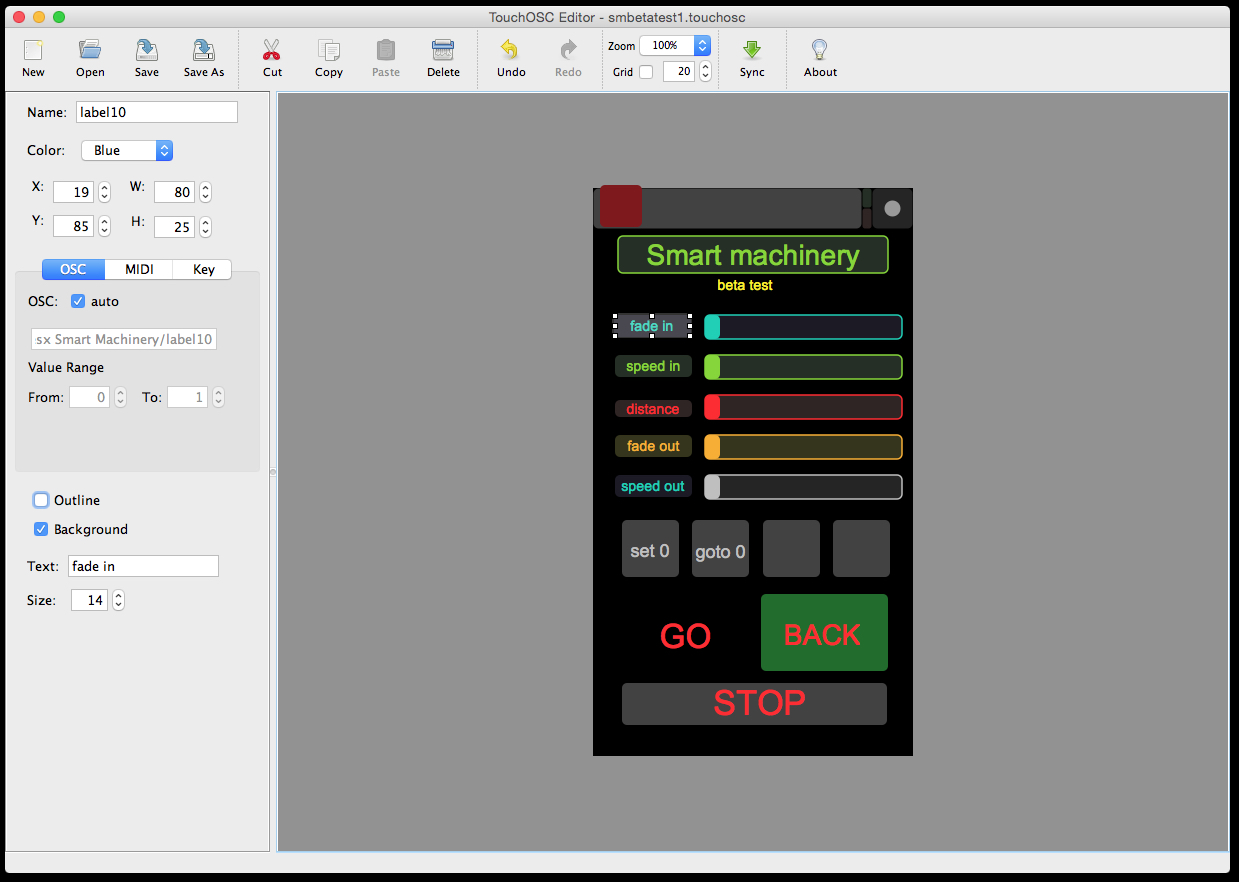Select the GO control on canvas

point(686,635)
